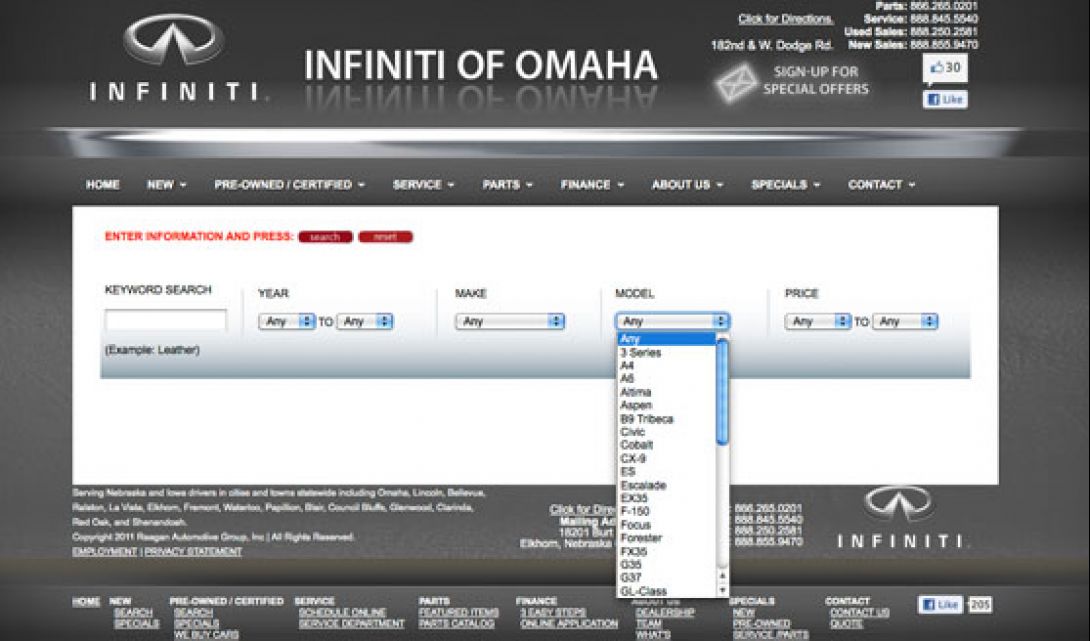Open the FINANCE navigation menu
Screen dimensions: 1090x641
tap(592, 184)
